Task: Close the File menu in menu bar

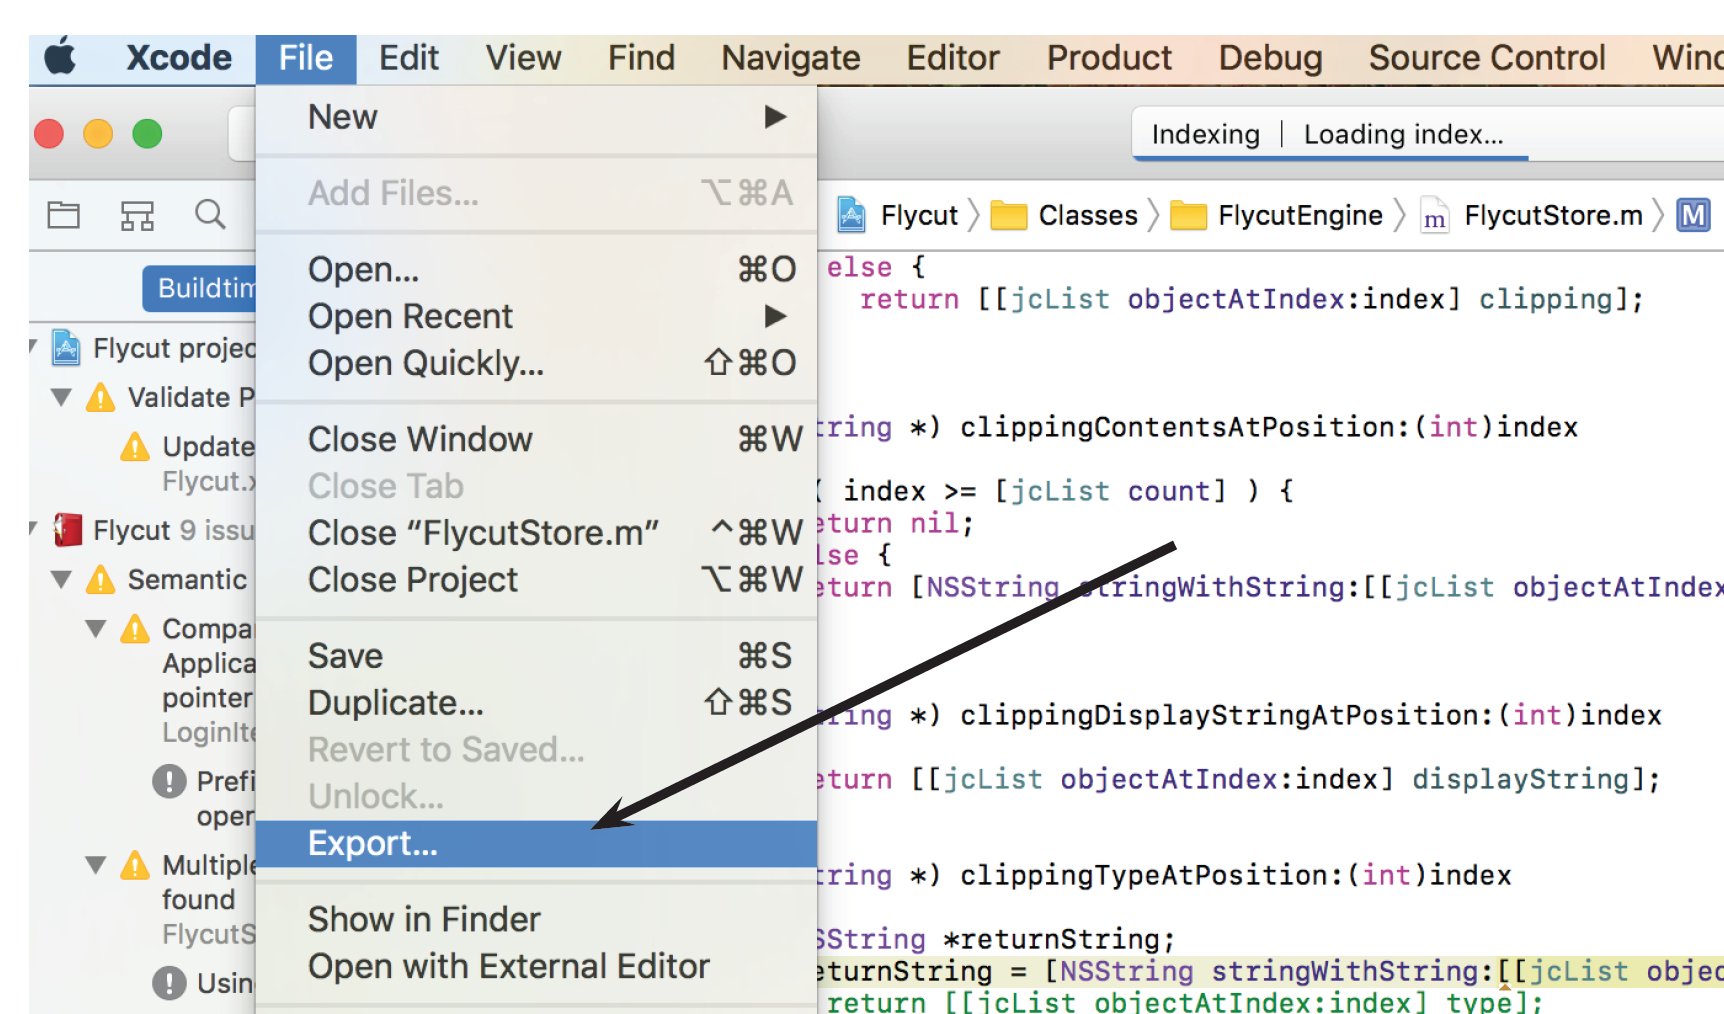Action: click(x=306, y=58)
